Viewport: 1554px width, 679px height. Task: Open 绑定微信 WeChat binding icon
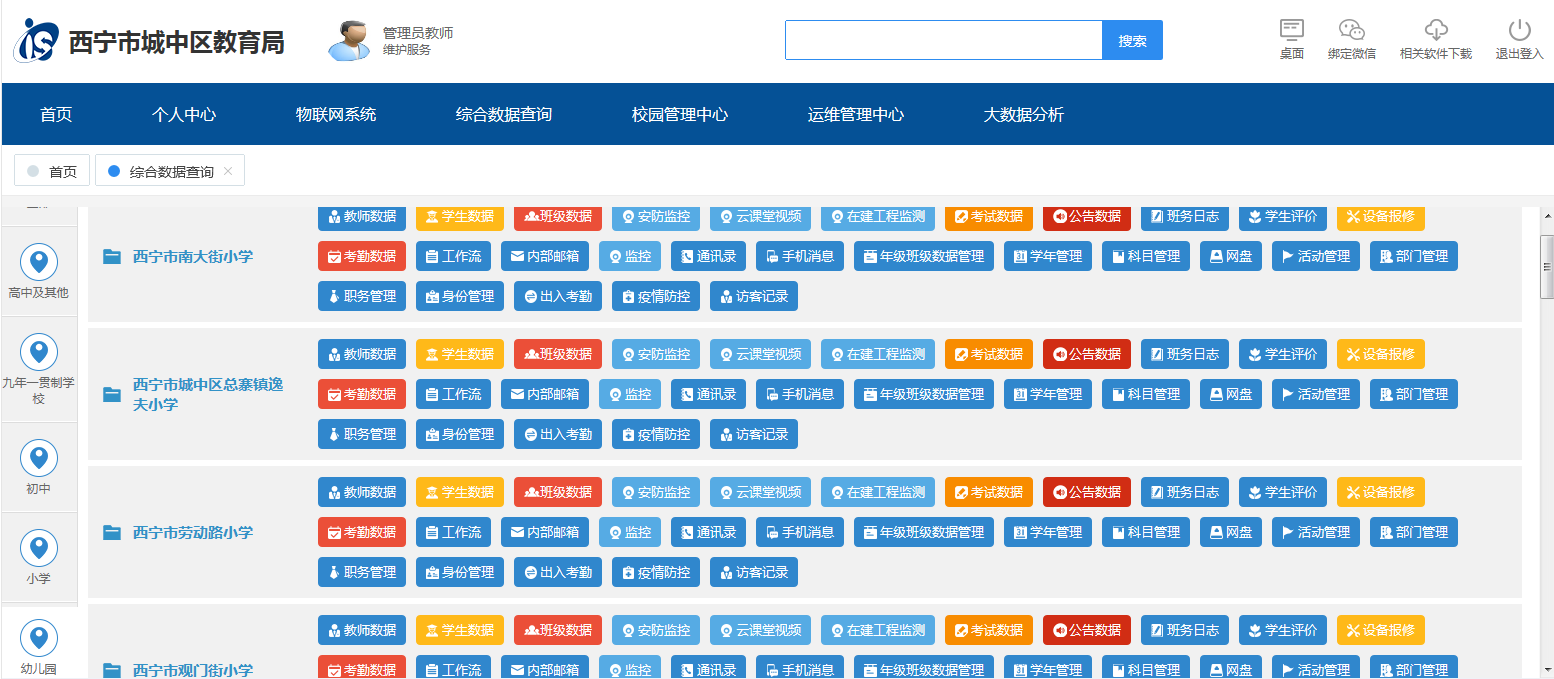pyautogui.click(x=1352, y=30)
